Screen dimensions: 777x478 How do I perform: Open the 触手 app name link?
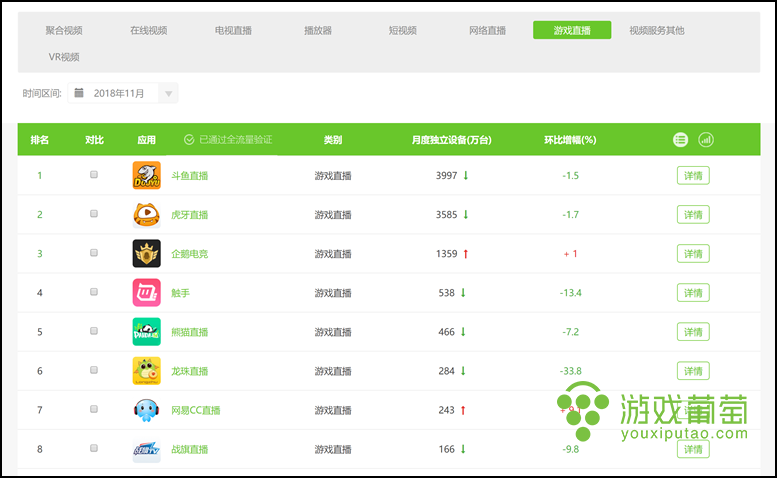pyautogui.click(x=180, y=293)
